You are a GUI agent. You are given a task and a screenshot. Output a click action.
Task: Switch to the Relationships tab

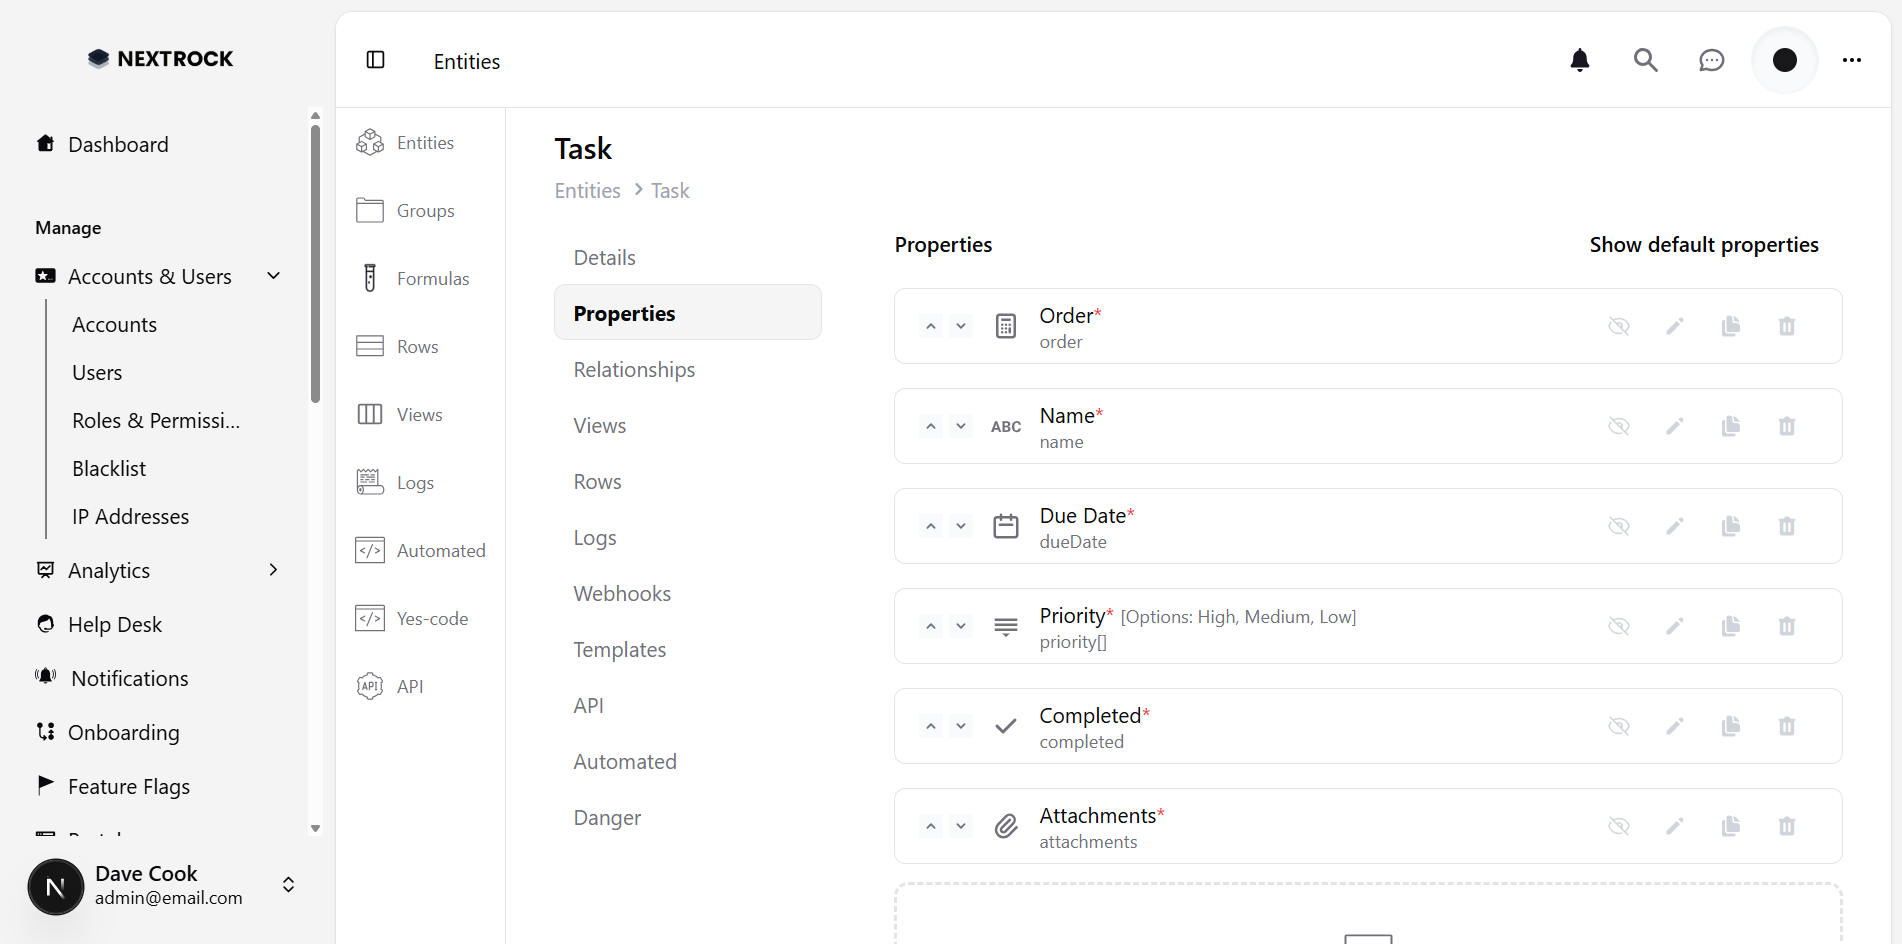(x=634, y=369)
